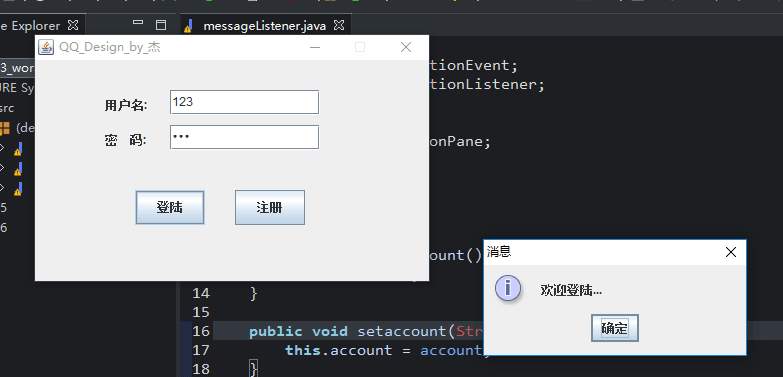Focus the 密码 password input field
The width and height of the screenshot is (783, 377).
coord(244,137)
